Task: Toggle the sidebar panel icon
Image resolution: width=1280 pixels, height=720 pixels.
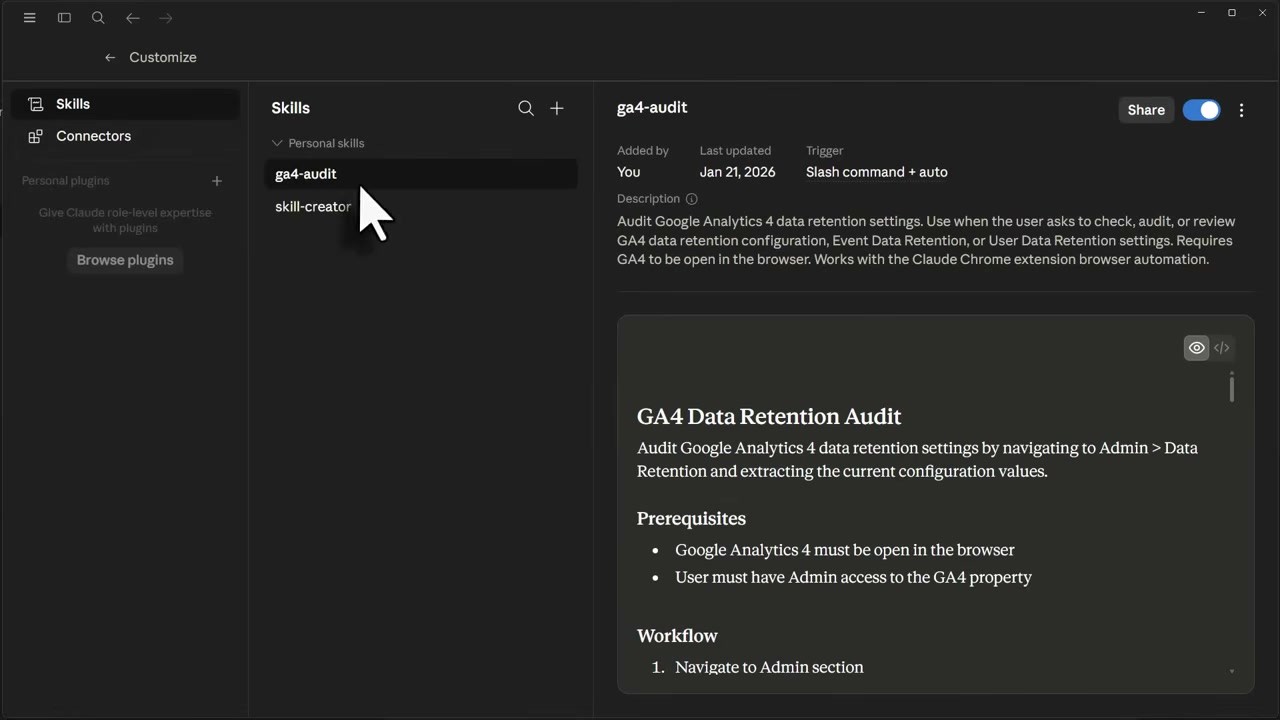Action: 64,18
